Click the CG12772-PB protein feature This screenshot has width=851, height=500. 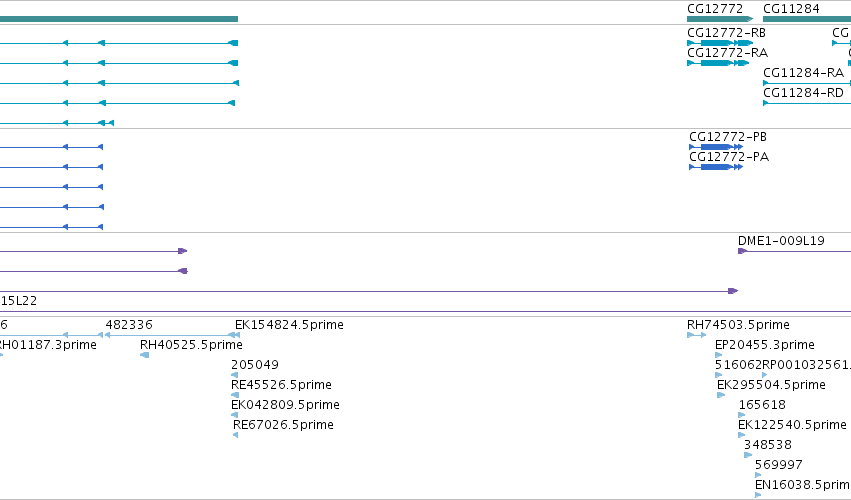click(716, 147)
